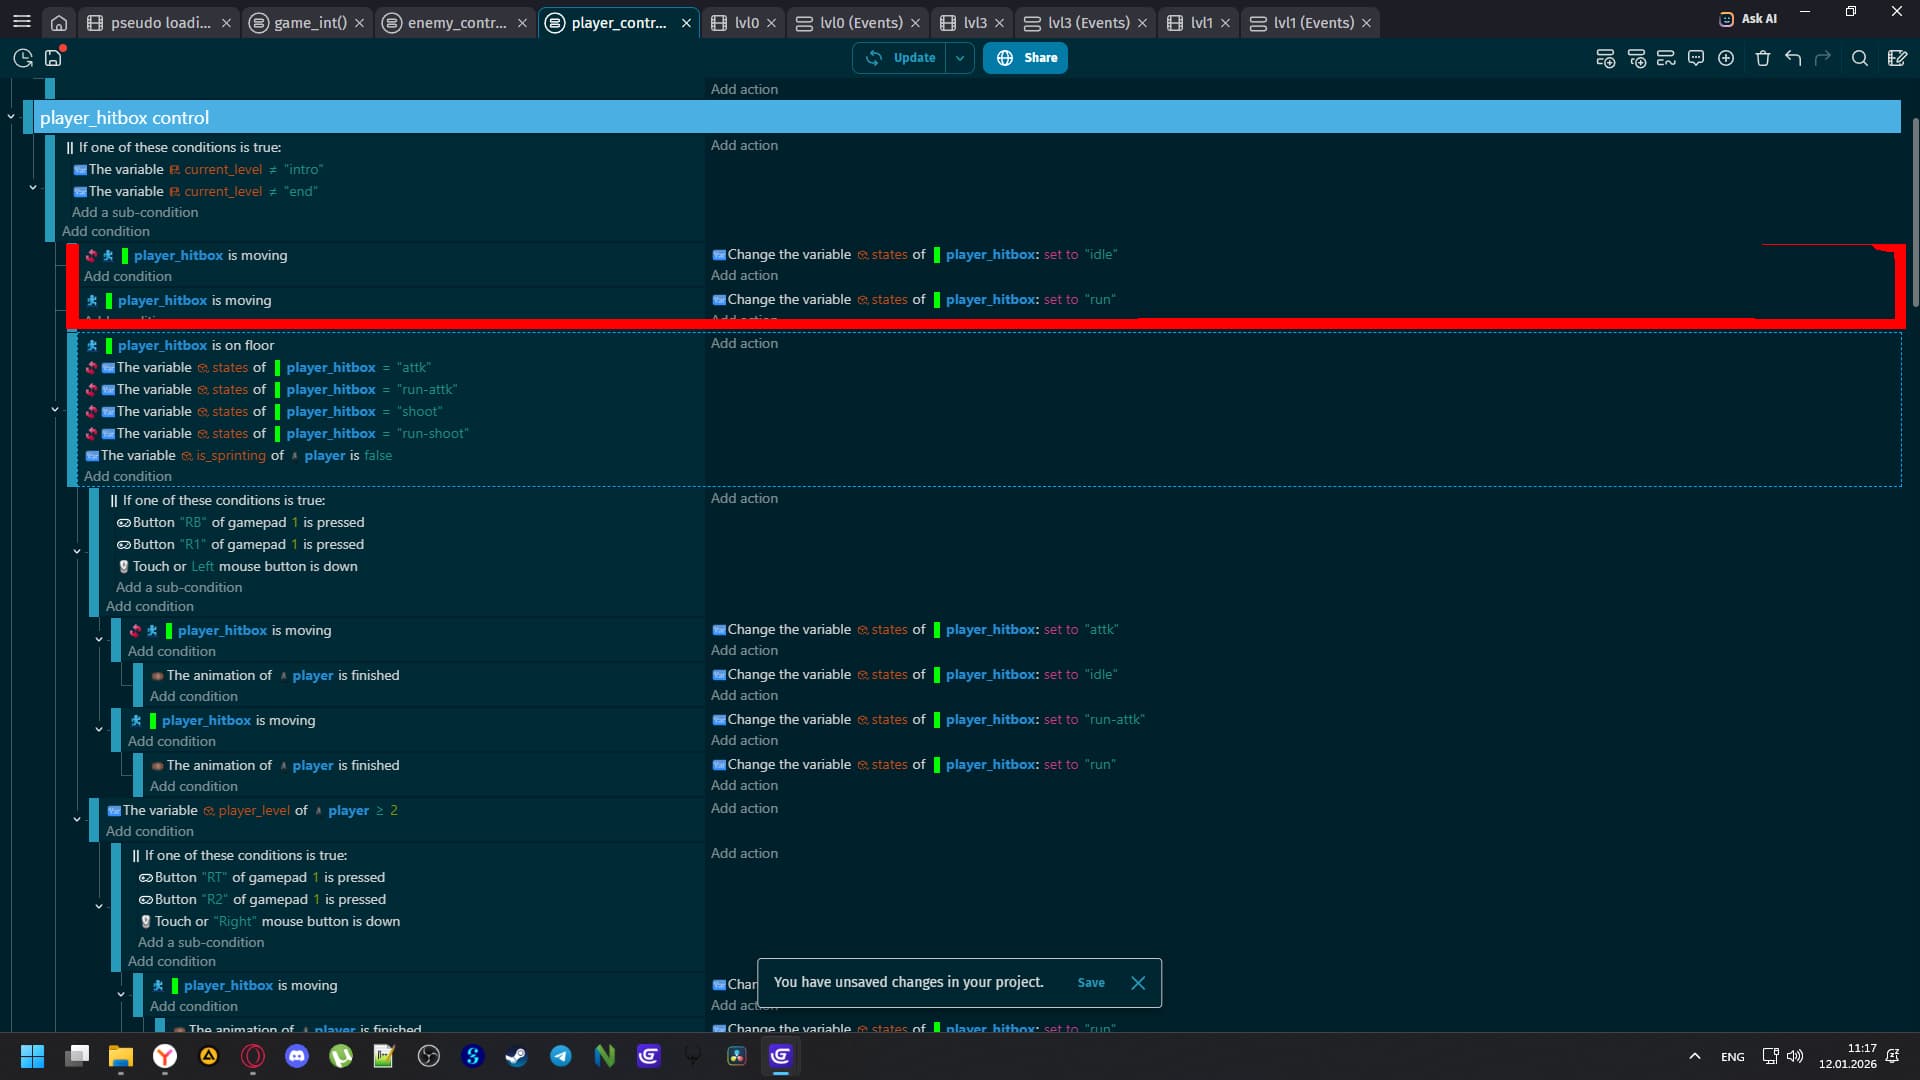
Task: Dismiss the unsaved changes notification
Action: pos(1138,983)
